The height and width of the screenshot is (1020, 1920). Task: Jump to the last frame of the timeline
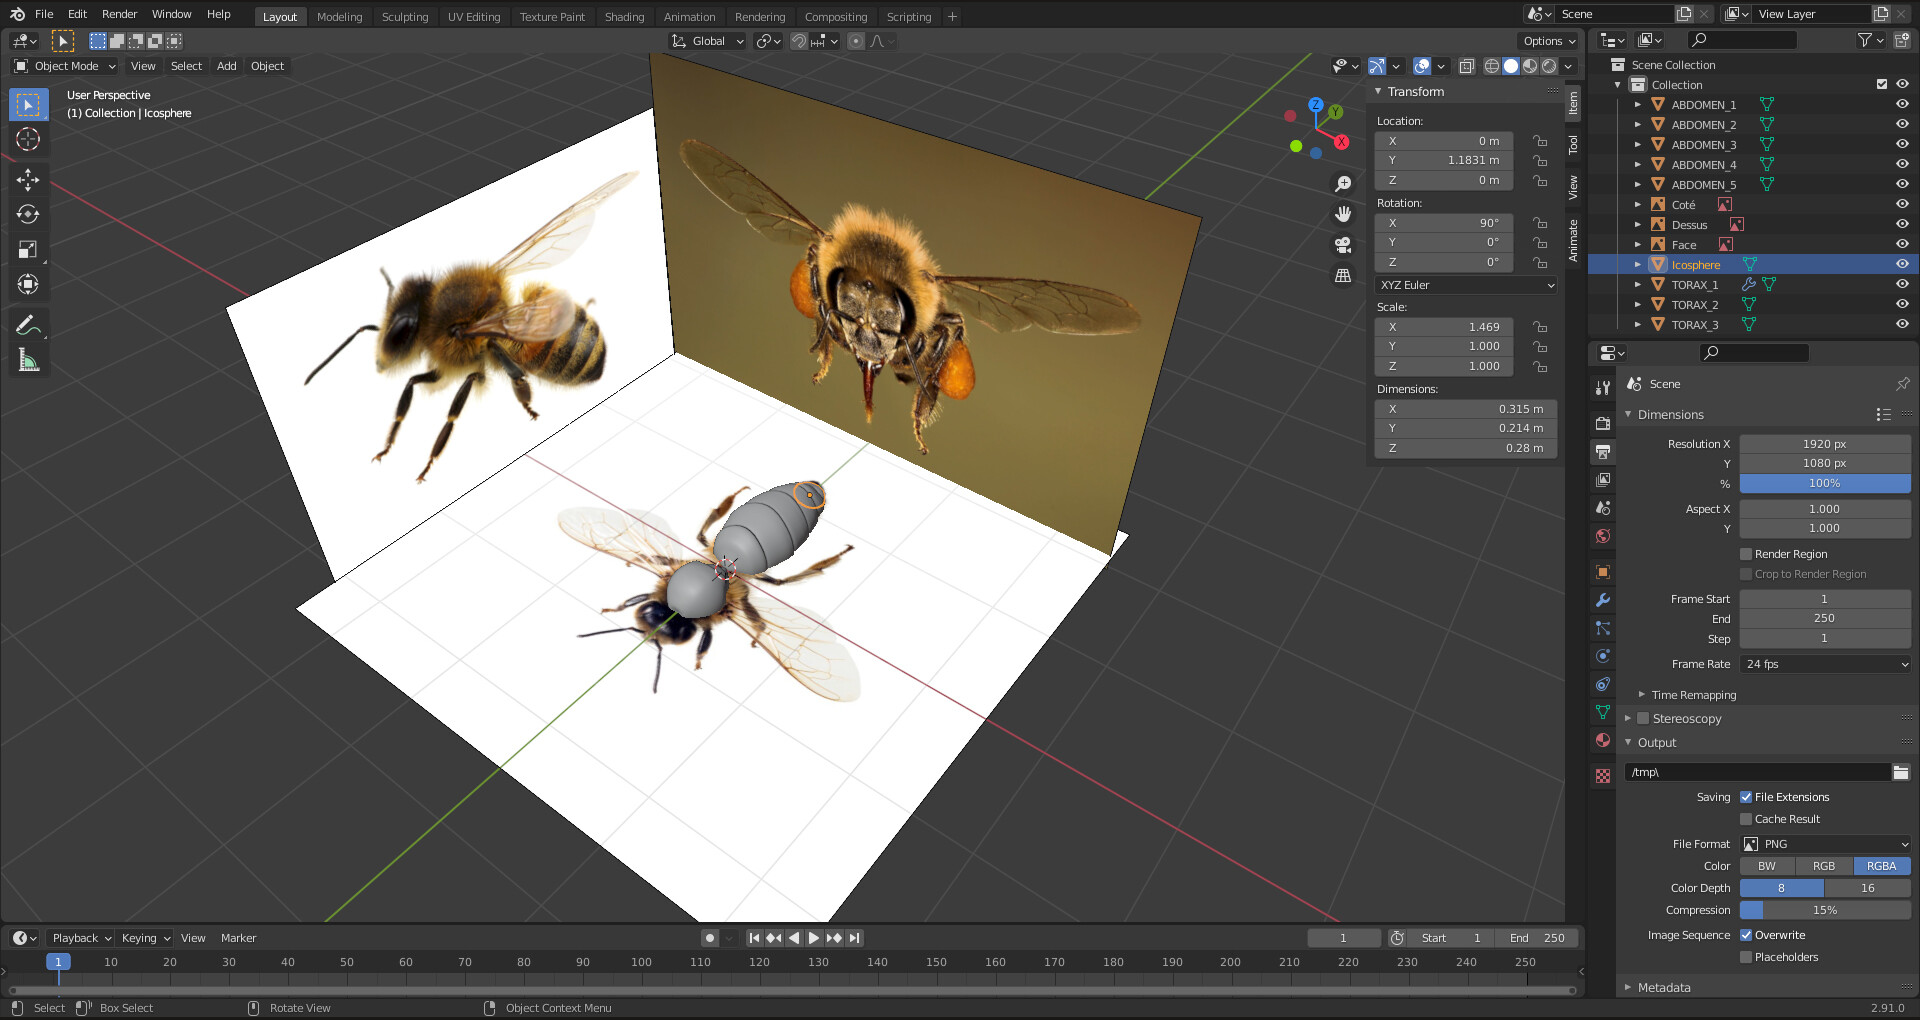pyautogui.click(x=854, y=938)
